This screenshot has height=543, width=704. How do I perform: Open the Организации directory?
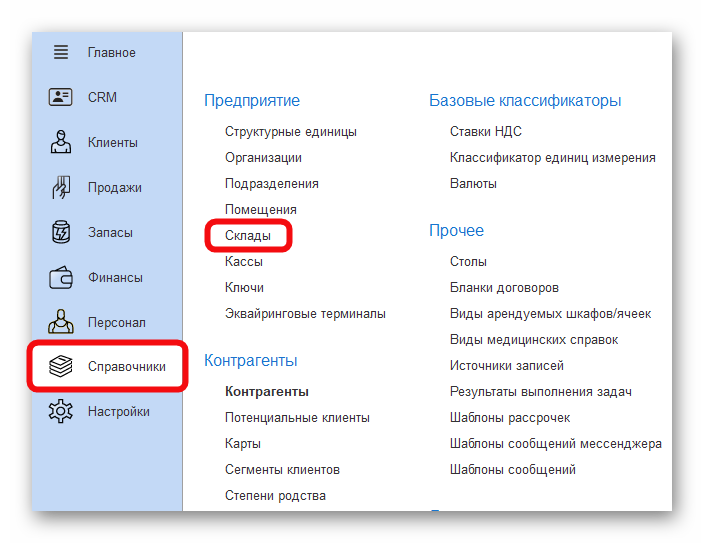[x=263, y=158]
